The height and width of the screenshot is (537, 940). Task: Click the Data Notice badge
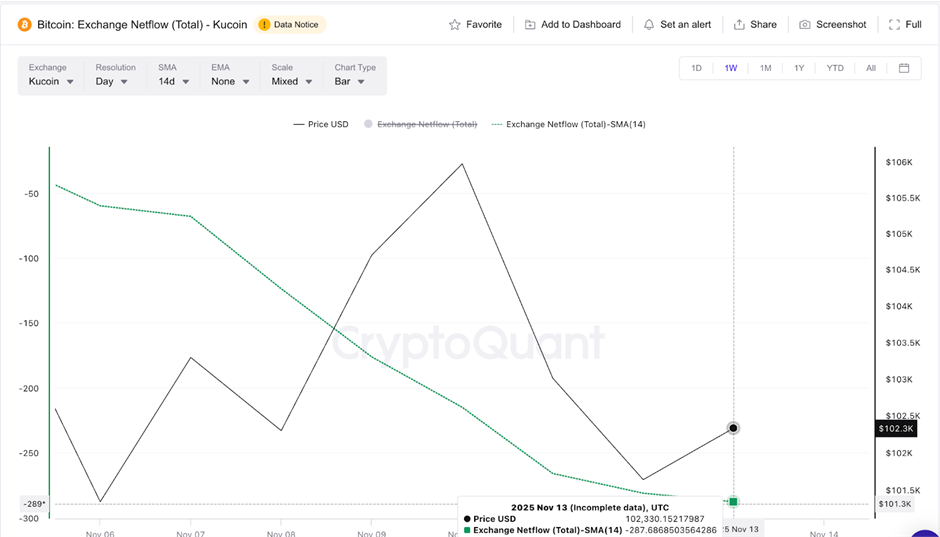coord(291,24)
